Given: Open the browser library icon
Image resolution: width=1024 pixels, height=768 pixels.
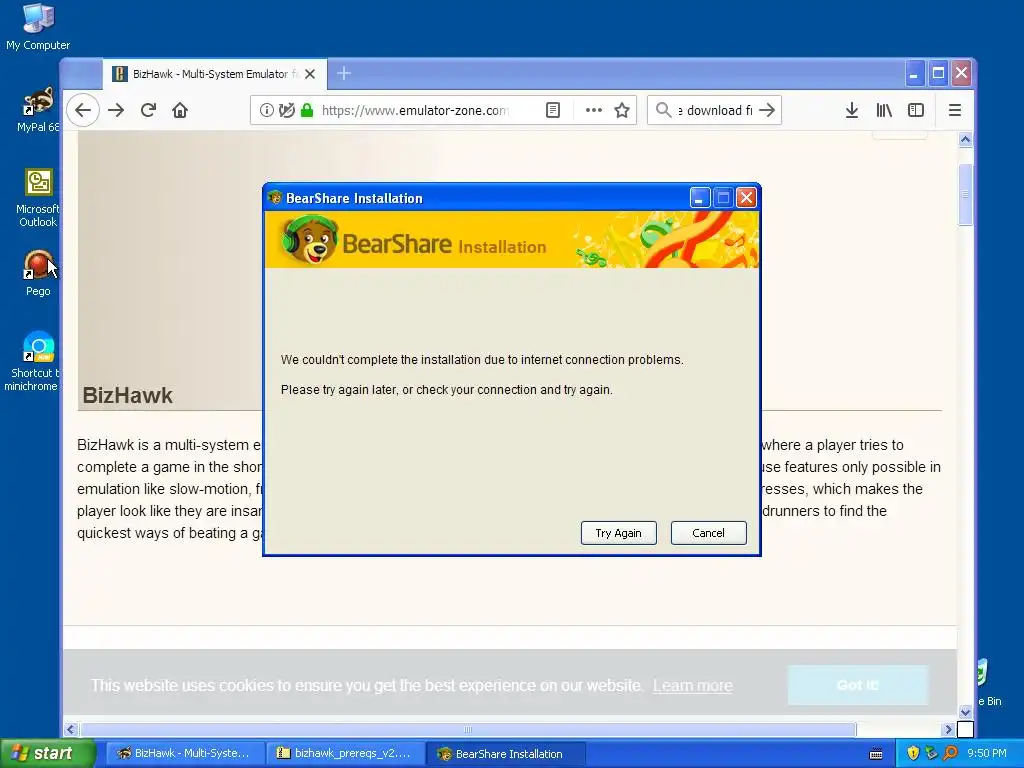Looking at the screenshot, I should click(884, 110).
